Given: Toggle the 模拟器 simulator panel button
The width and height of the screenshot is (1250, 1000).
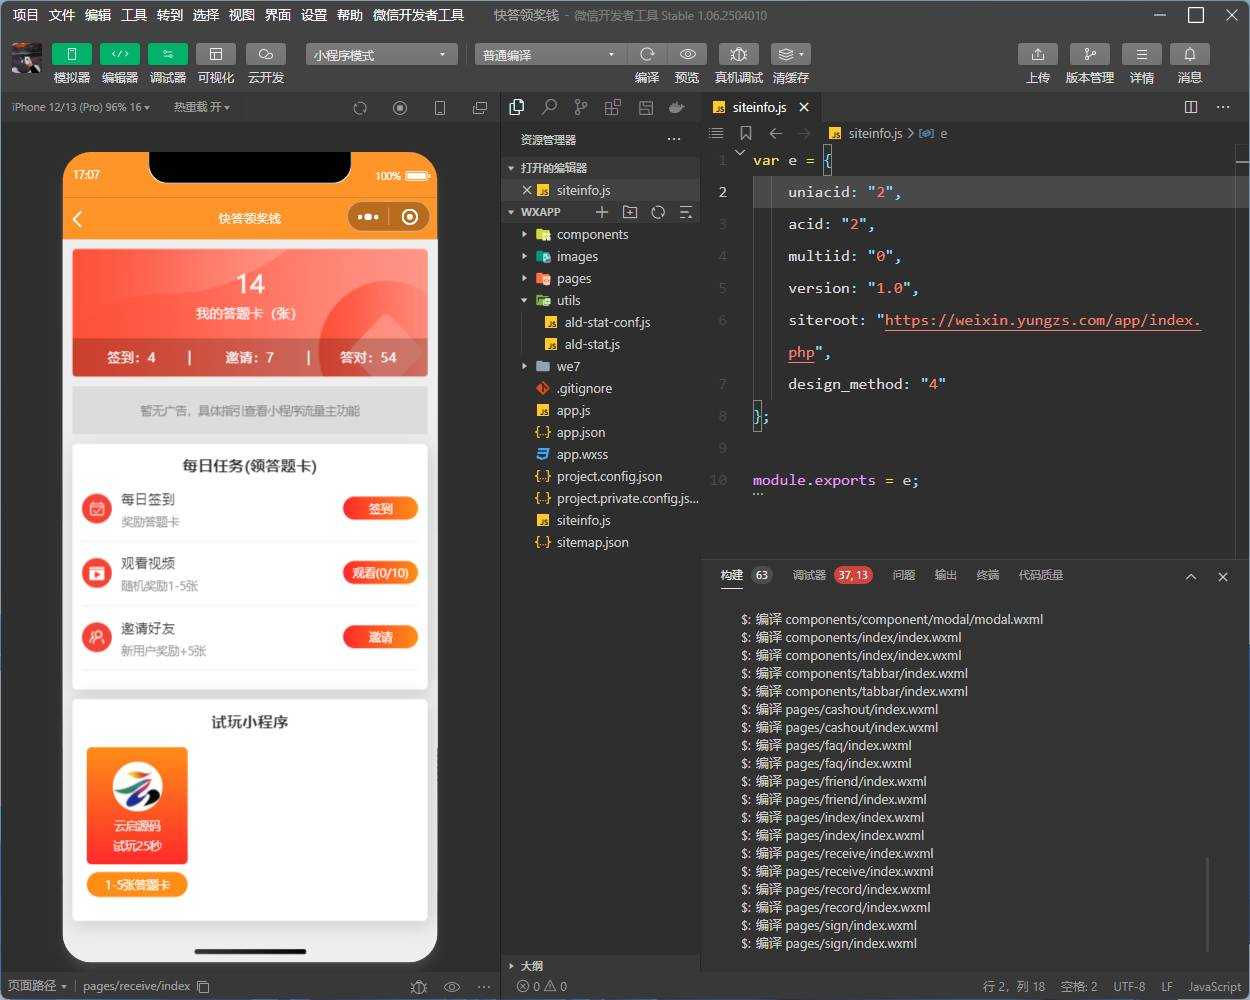Looking at the screenshot, I should [x=72, y=54].
